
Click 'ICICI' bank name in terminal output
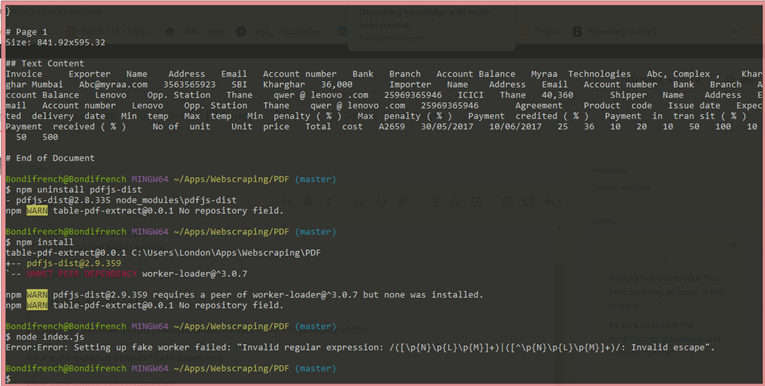[471, 95]
